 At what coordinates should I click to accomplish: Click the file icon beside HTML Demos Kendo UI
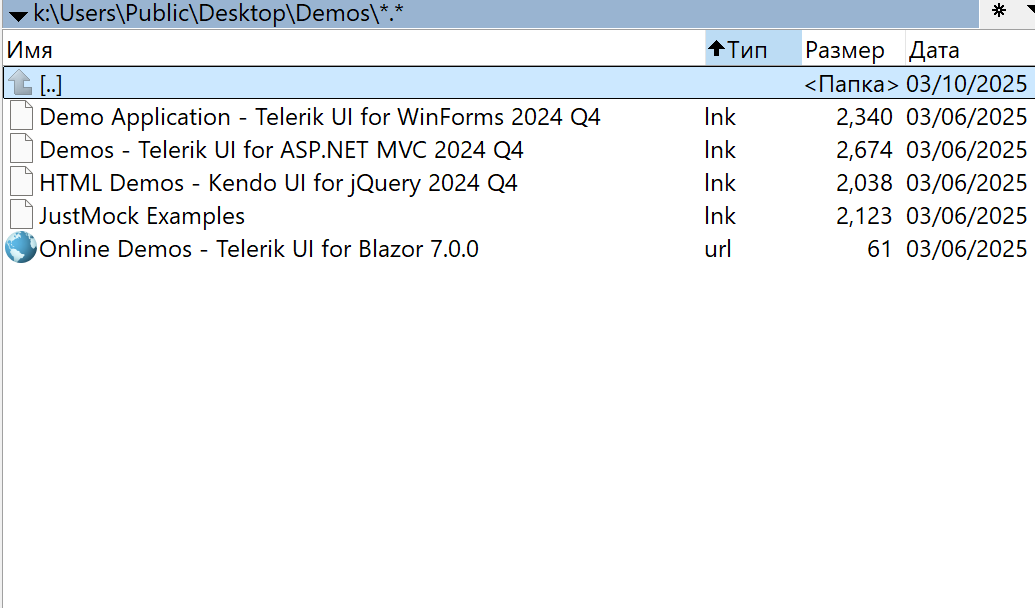21,182
